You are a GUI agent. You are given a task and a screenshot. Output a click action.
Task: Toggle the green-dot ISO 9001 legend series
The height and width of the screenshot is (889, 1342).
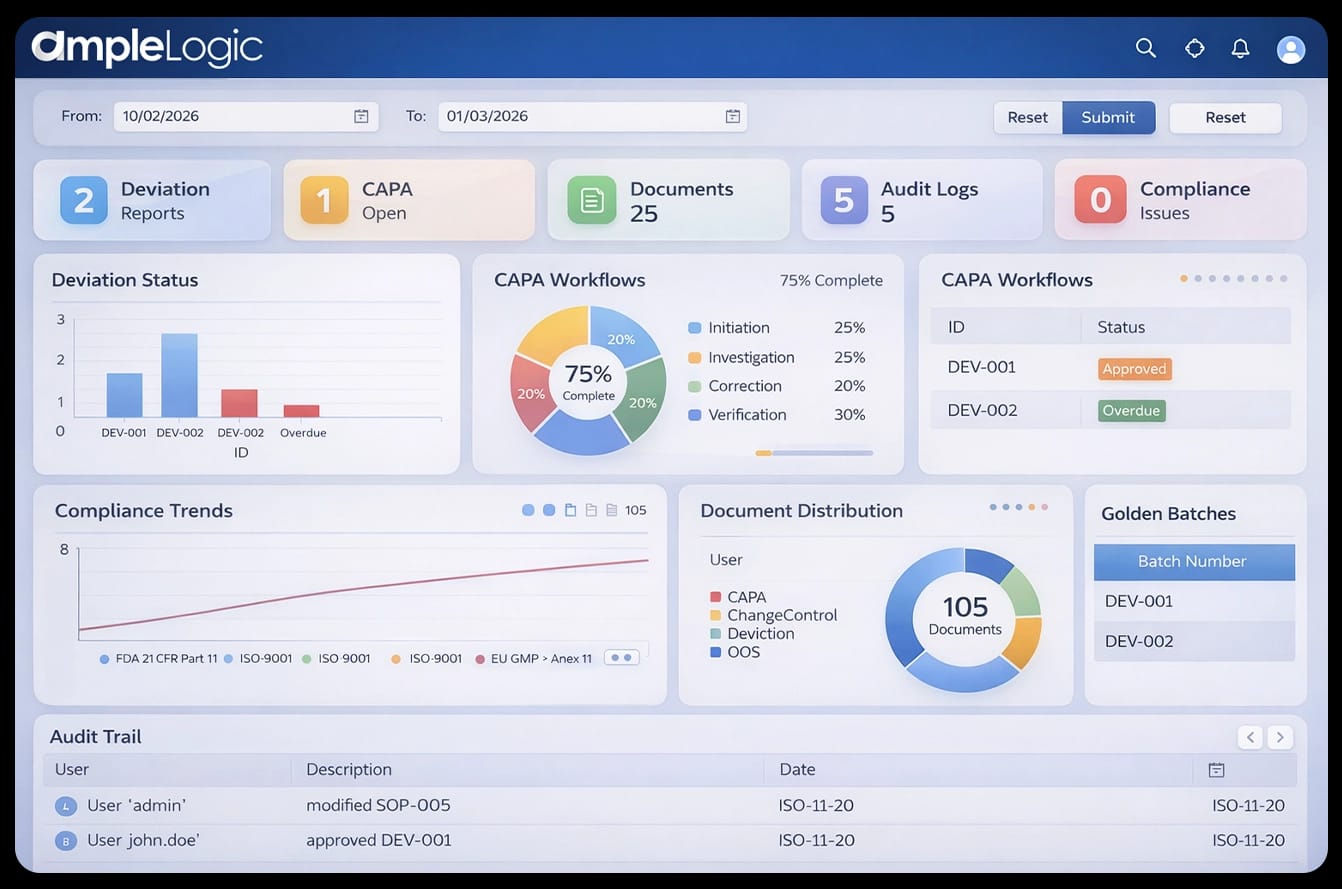(x=336, y=659)
